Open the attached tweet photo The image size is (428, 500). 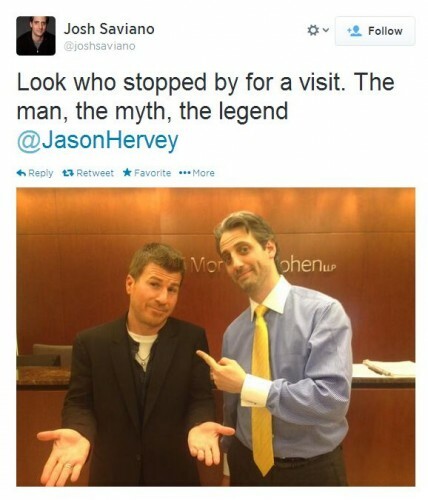216,337
